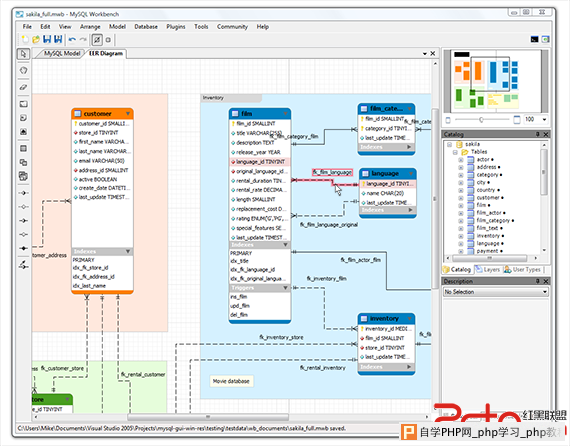Switch to the EER Diagram tab
Screen dimensions: 570x446
pyautogui.click(x=106, y=53)
